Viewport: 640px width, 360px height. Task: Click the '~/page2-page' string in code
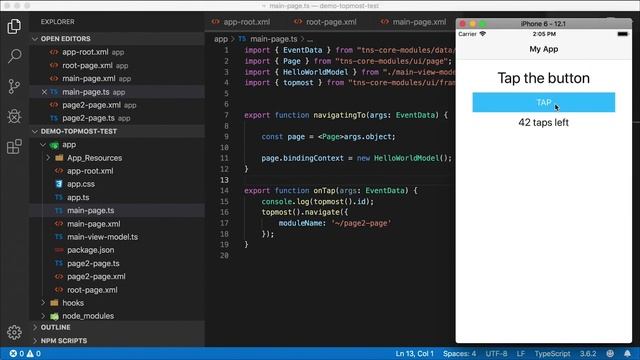361,223
